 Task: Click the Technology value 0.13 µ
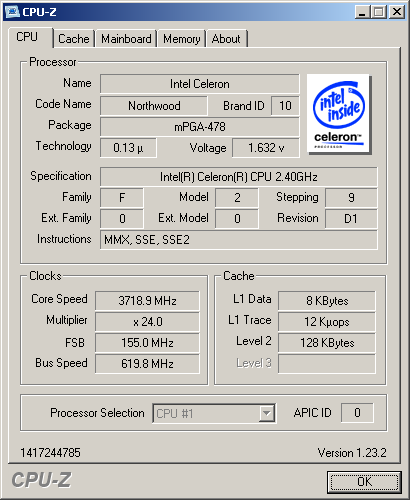coord(128,148)
